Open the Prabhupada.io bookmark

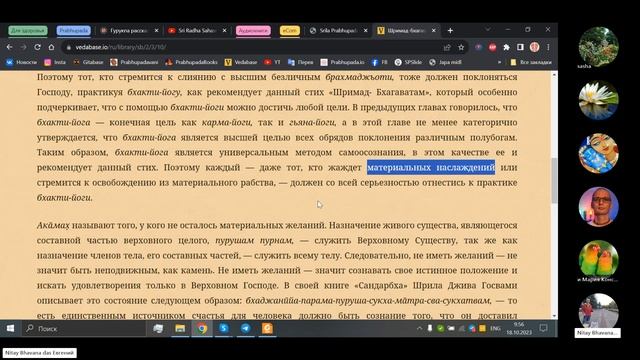pyautogui.click(x=342, y=62)
